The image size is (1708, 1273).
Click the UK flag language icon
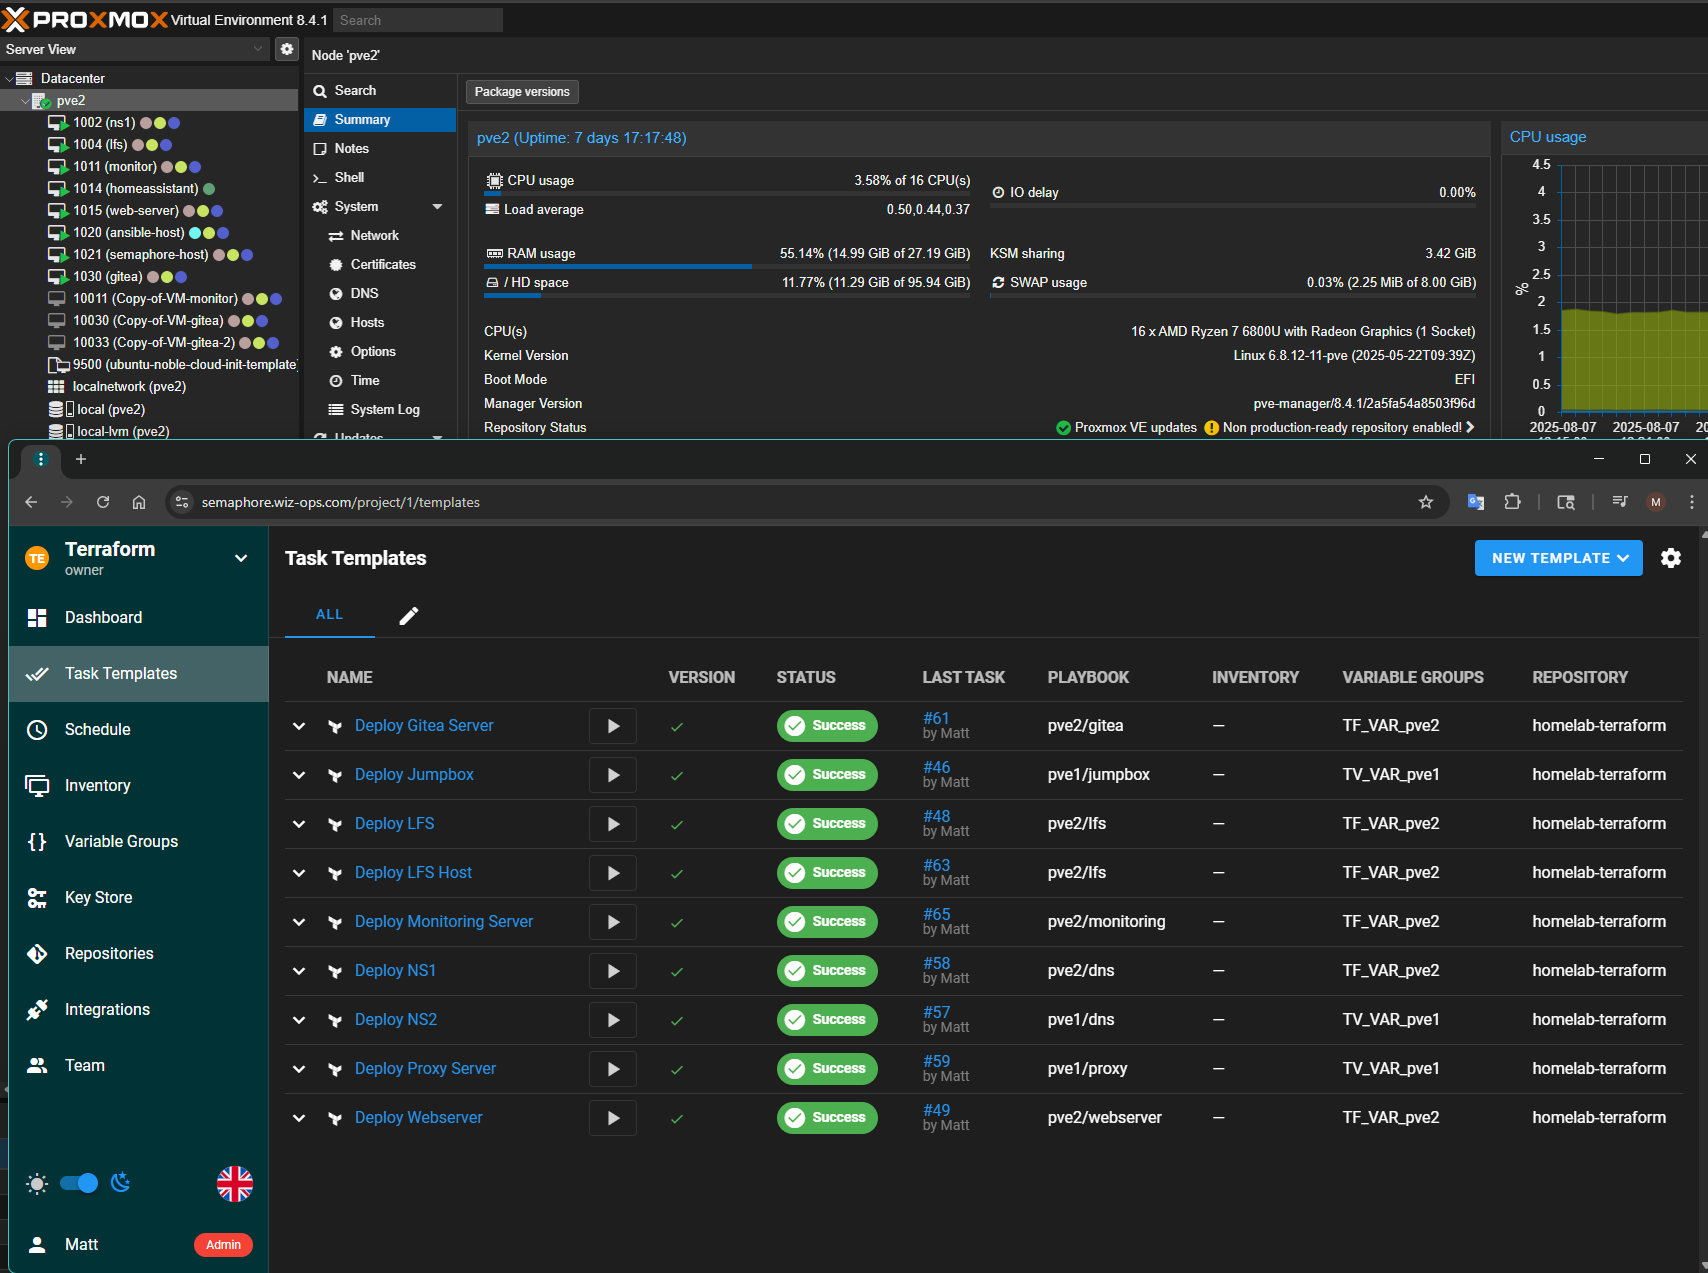[x=234, y=1184]
